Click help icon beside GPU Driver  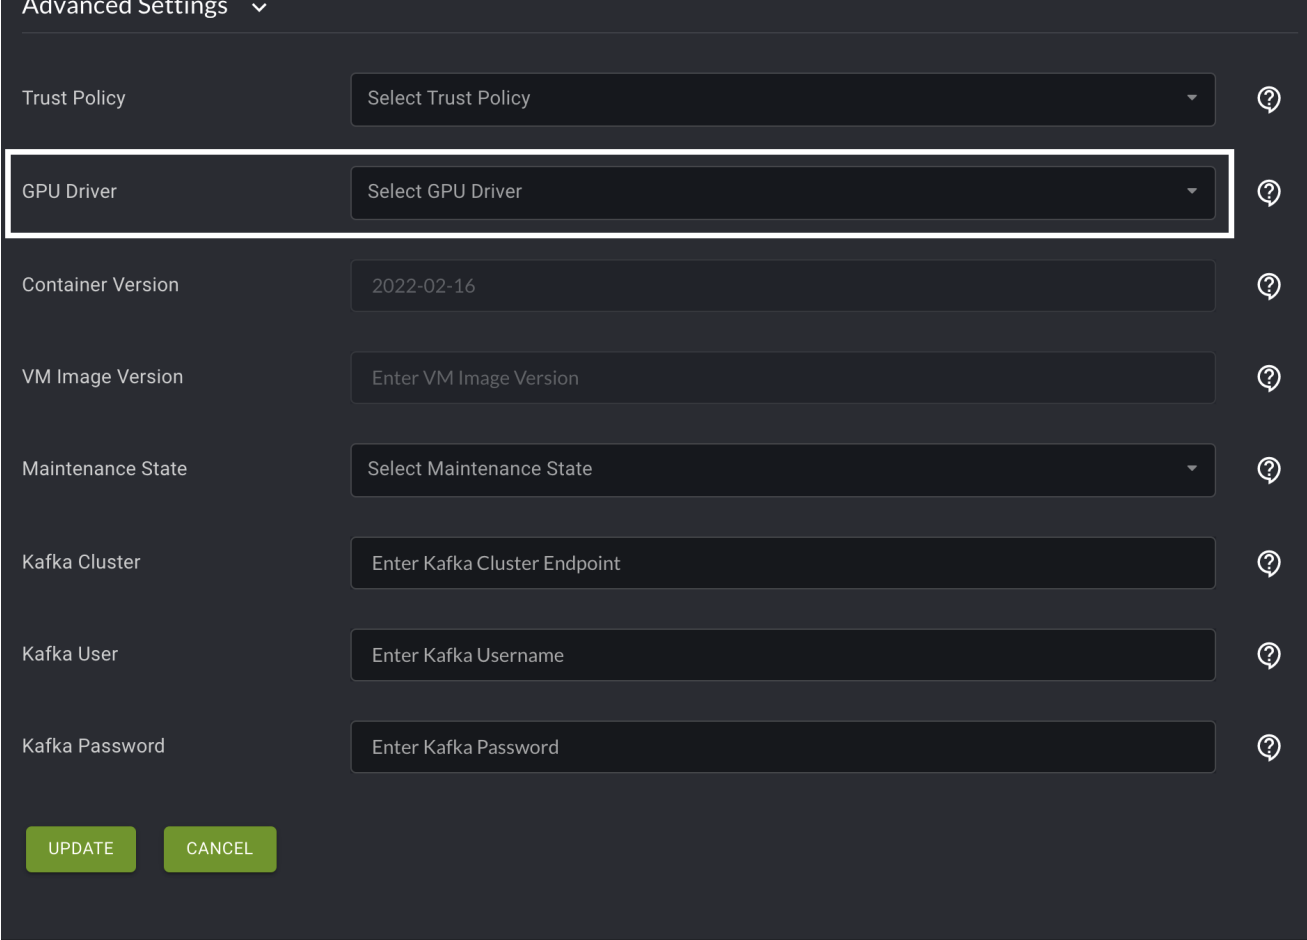click(1269, 192)
